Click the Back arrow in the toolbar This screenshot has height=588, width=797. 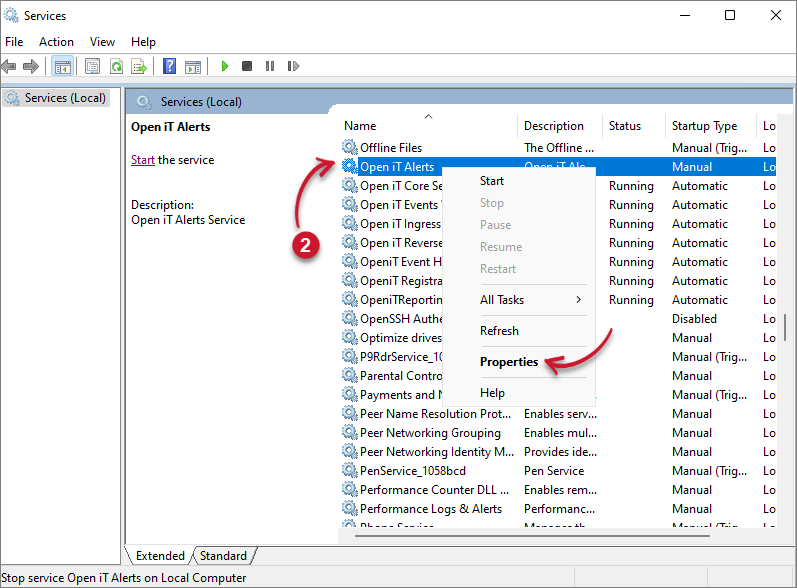click(10, 66)
